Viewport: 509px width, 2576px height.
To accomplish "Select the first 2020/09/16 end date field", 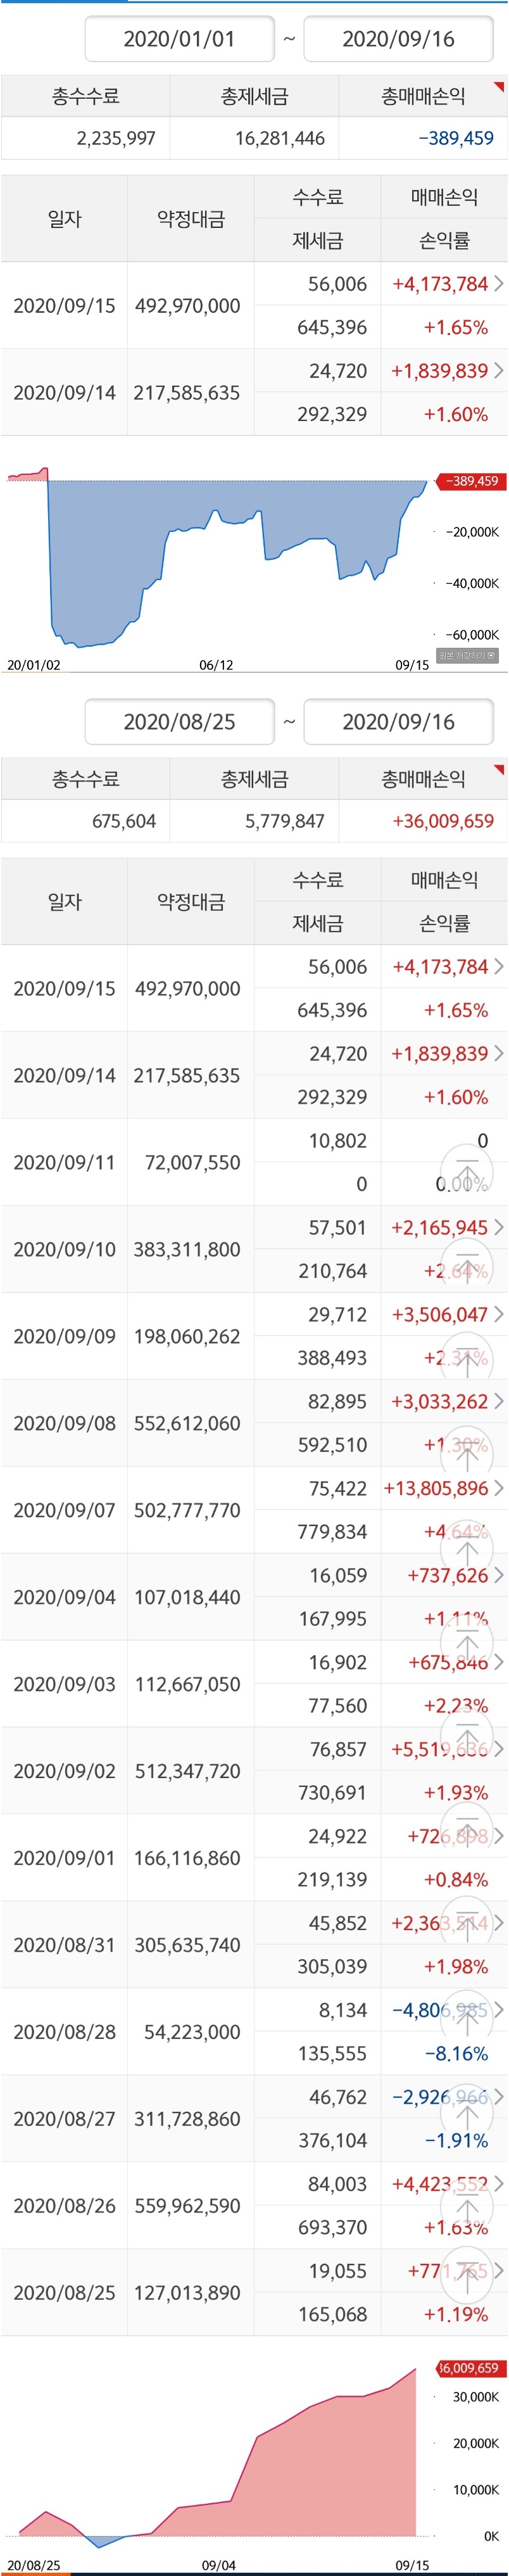I will click(398, 39).
